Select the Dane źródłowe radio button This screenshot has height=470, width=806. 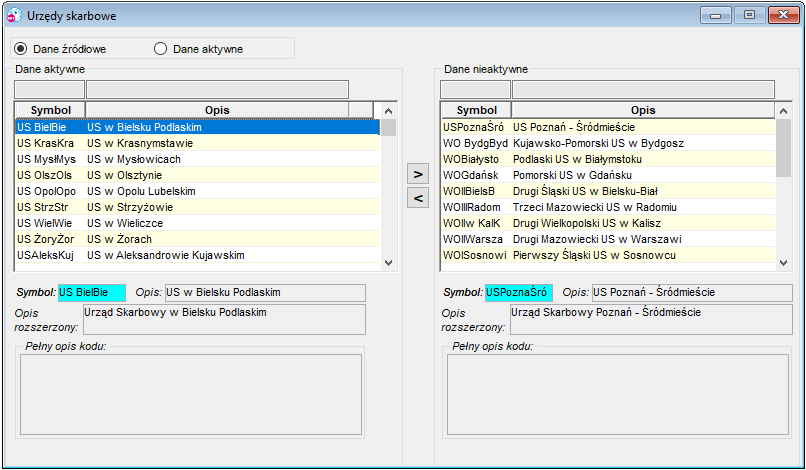(21, 49)
